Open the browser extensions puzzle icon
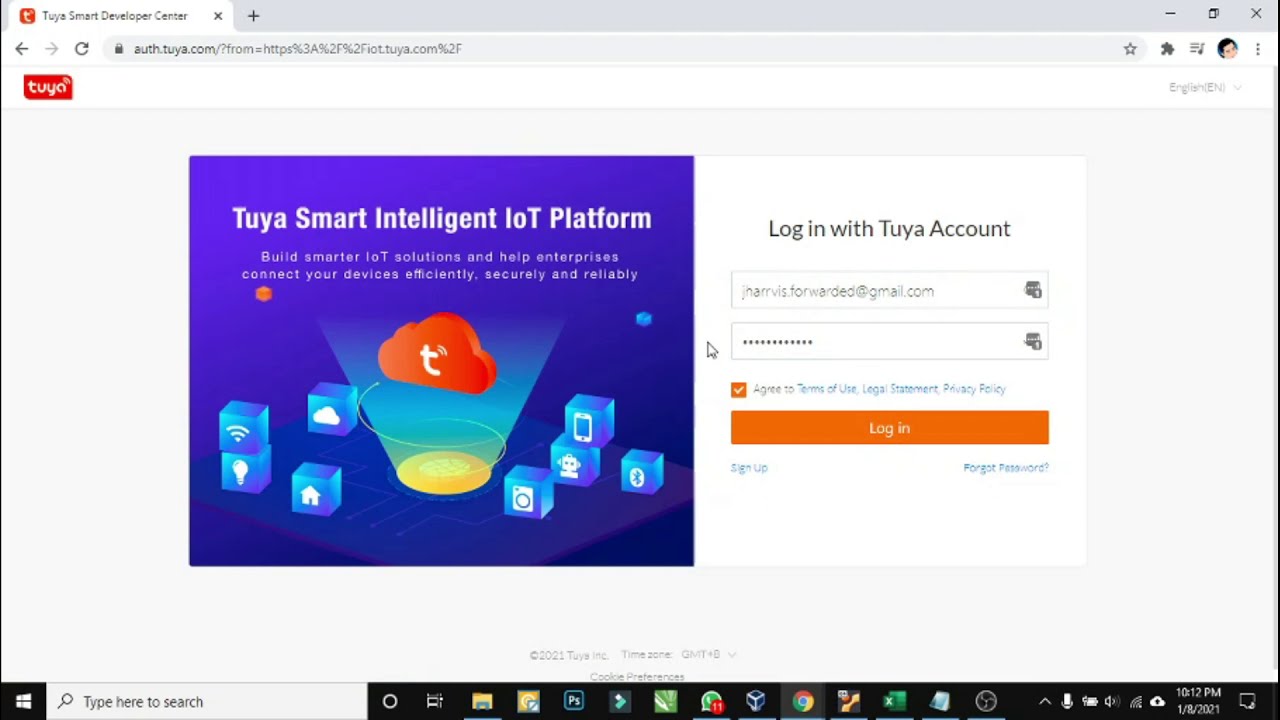This screenshot has height=720, width=1280. pyautogui.click(x=1167, y=48)
